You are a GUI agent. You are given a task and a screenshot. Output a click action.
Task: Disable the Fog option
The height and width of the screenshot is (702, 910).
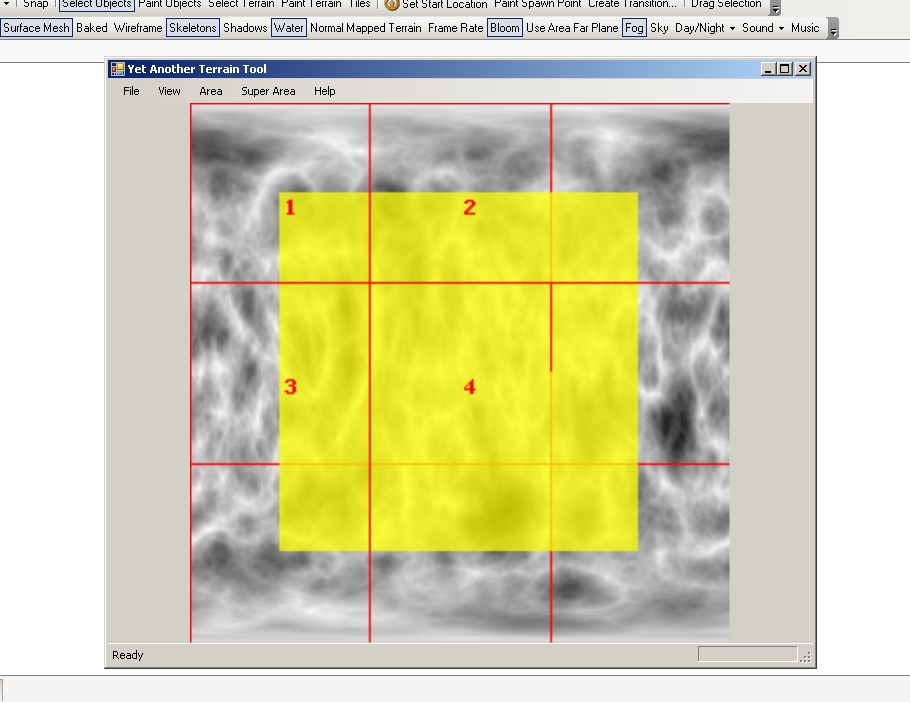tap(634, 28)
